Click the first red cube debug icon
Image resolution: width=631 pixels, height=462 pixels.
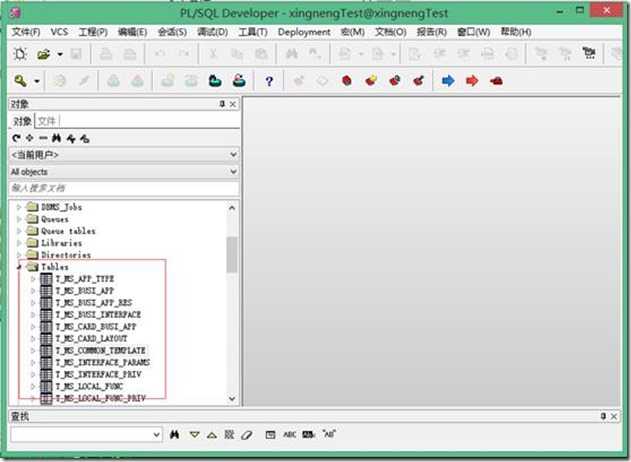tap(346, 81)
